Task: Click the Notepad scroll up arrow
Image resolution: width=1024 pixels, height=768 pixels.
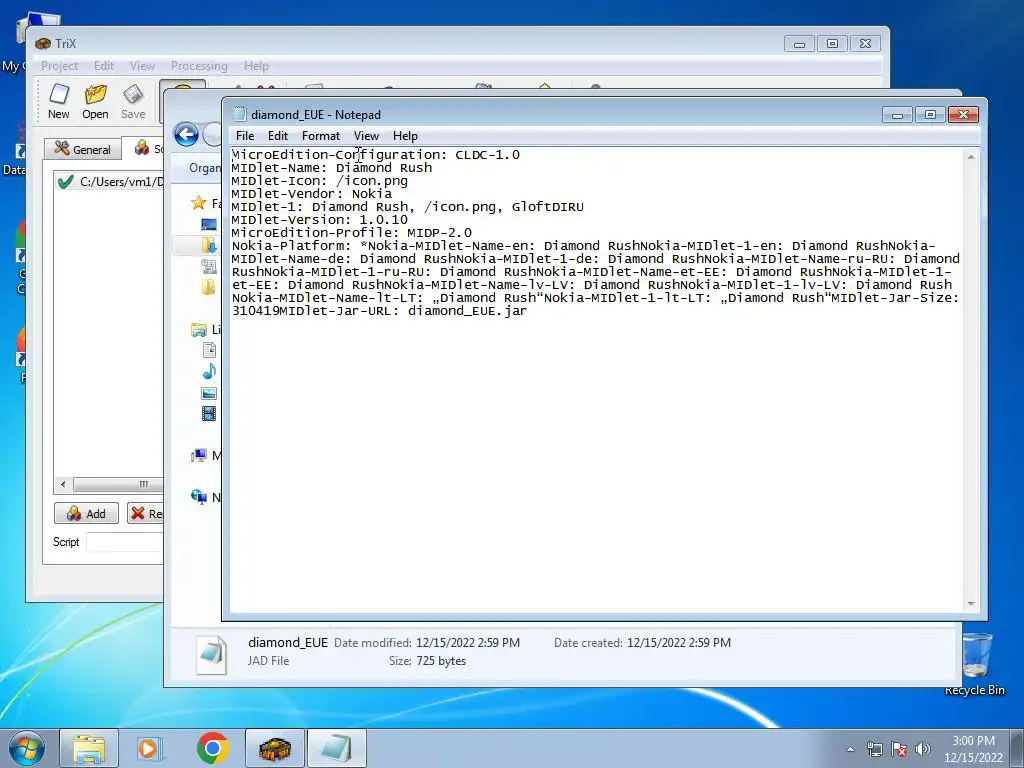Action: pyautogui.click(x=971, y=157)
